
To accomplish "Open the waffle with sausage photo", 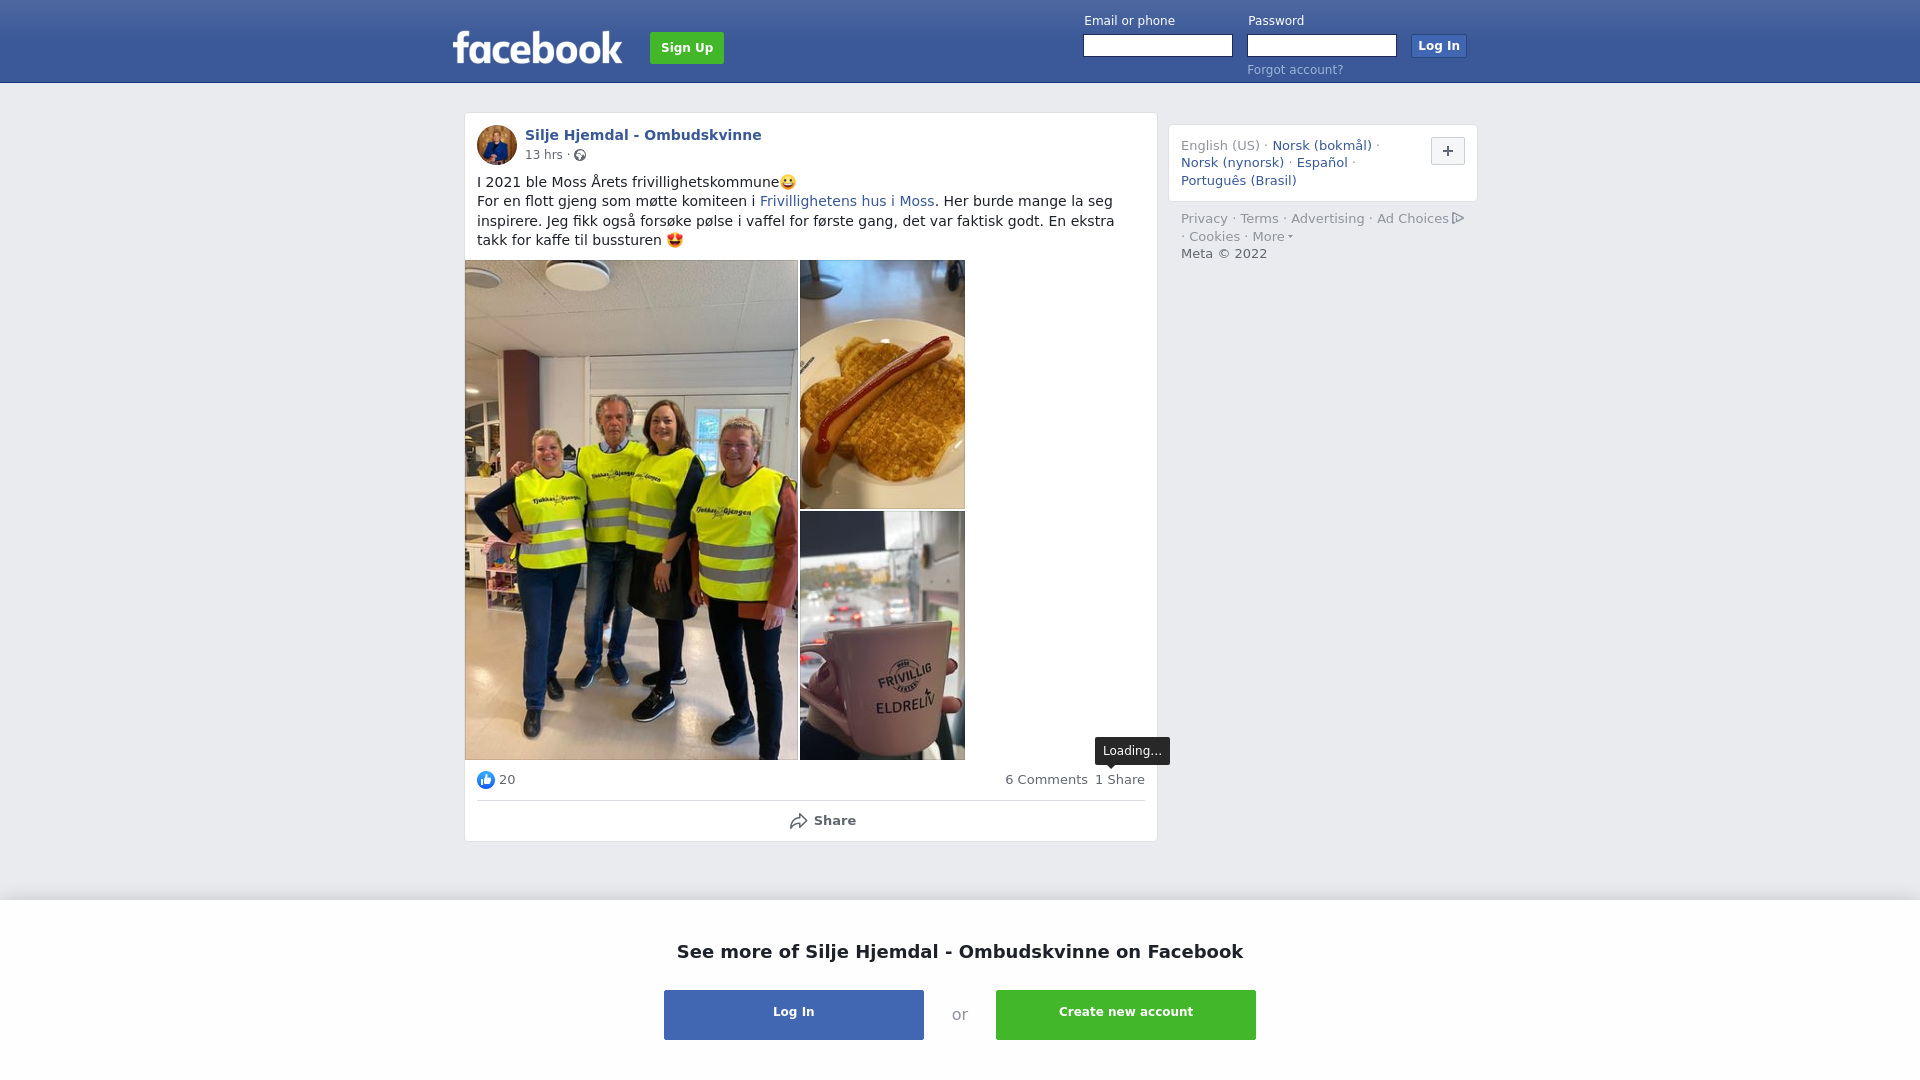I will pyautogui.click(x=882, y=384).
